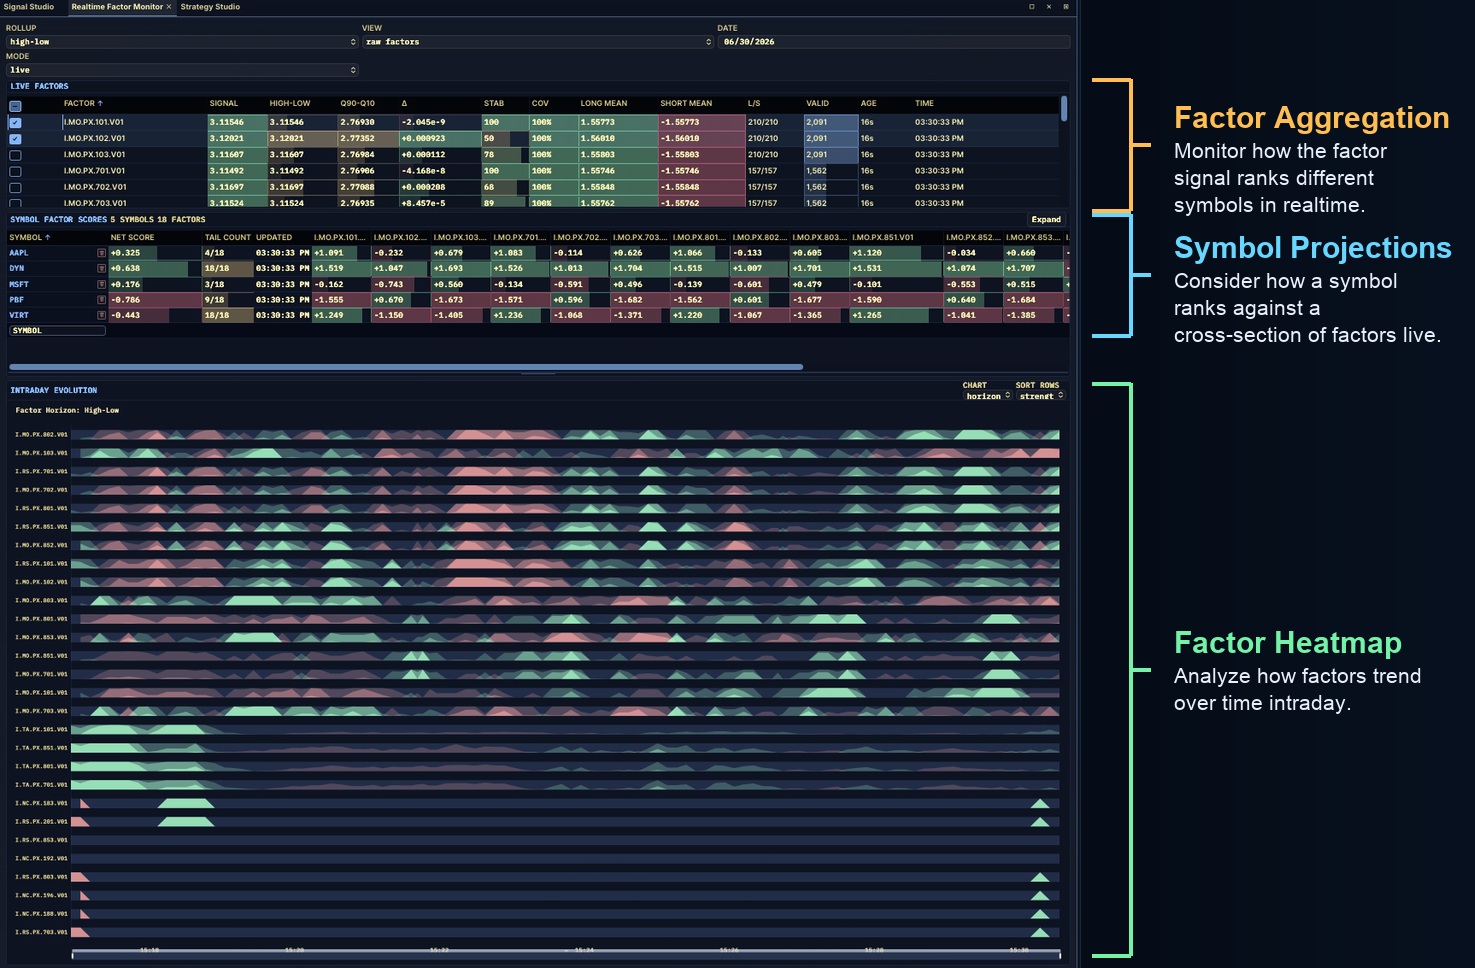This screenshot has width=1475, height=968.
Task: Sort by the HIGH-LOW column header
Action: click(x=290, y=103)
